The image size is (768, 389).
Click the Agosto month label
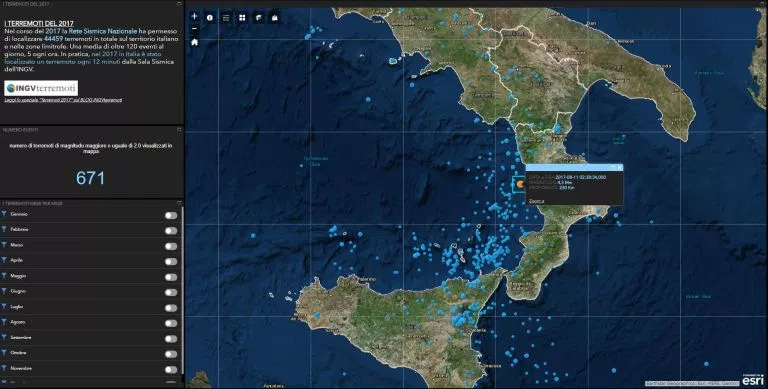pyautogui.click(x=18, y=322)
